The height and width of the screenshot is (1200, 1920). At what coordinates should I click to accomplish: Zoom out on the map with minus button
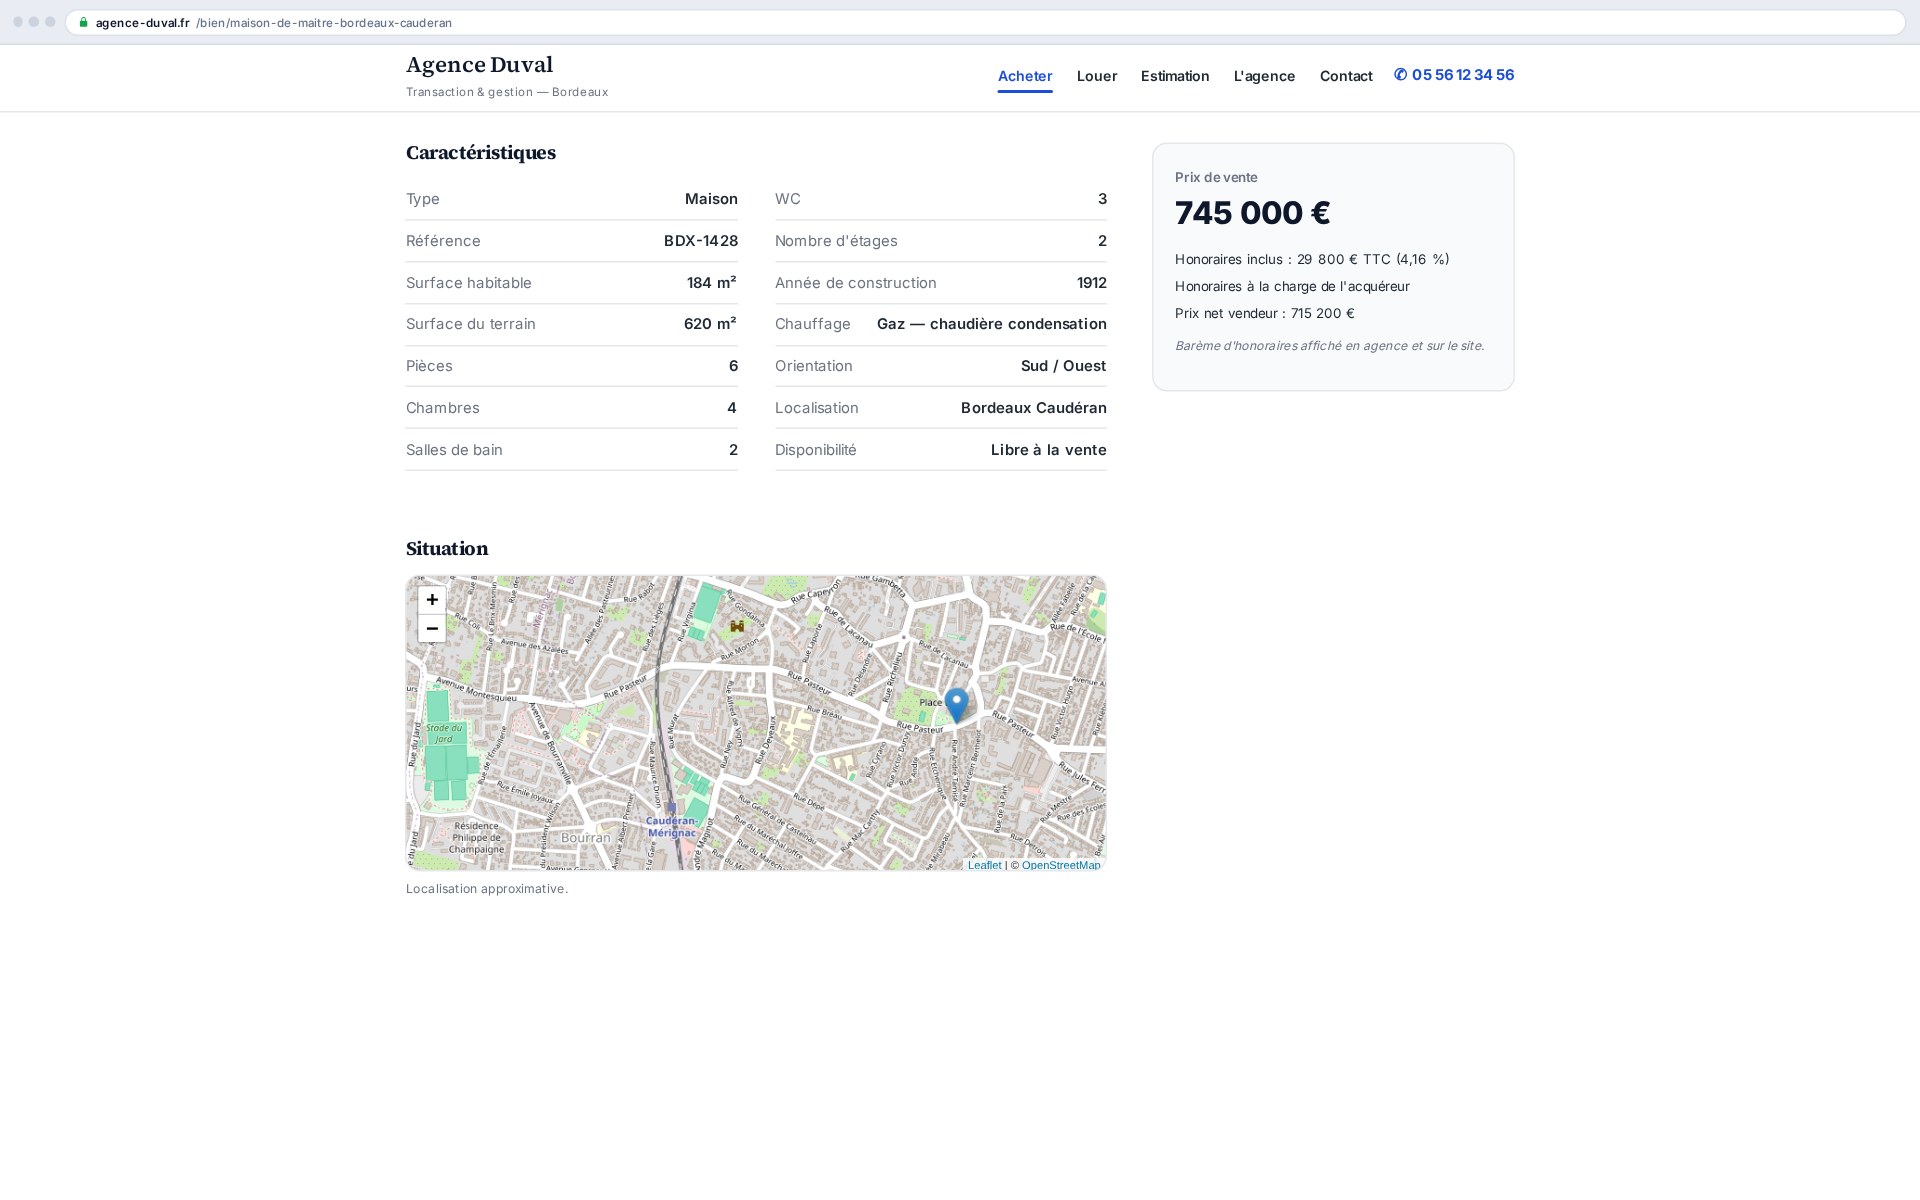[432, 629]
